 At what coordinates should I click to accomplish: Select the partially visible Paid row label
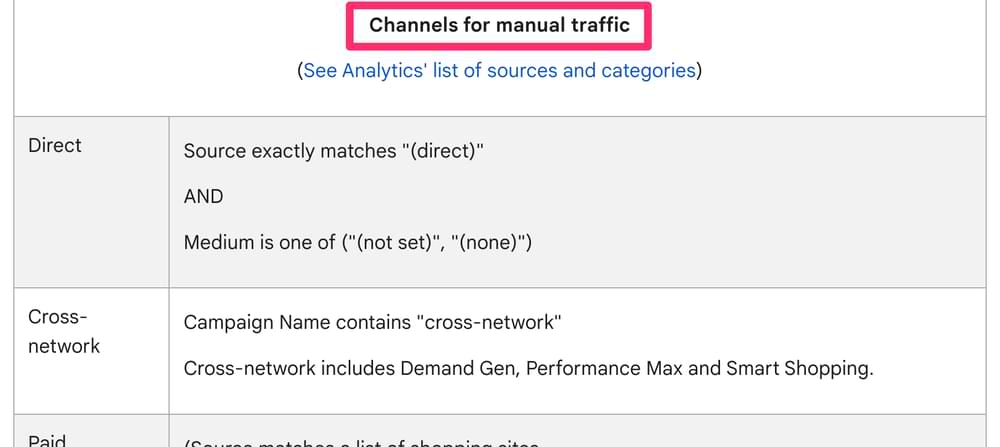tap(47, 440)
